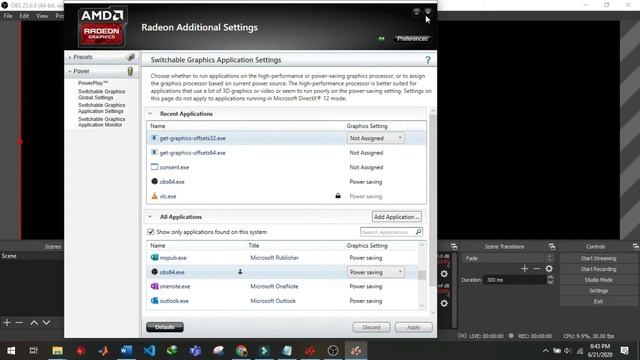
Task: Open scene transition properties gear
Action: (549, 269)
